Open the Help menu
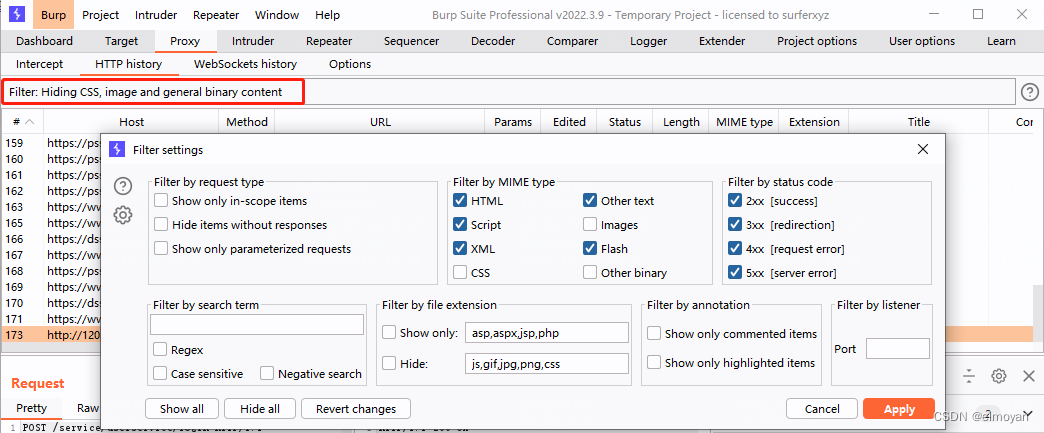 pos(327,15)
